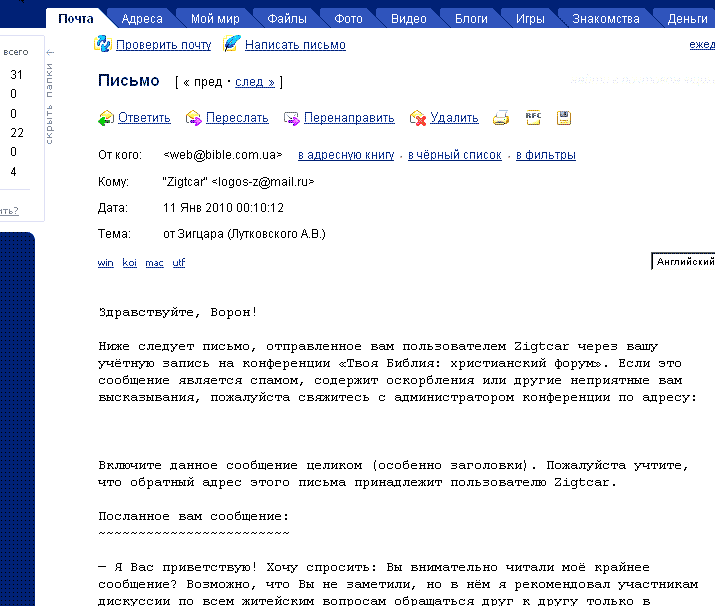Open the Мой мир tab
The image size is (715, 606).
(214, 18)
